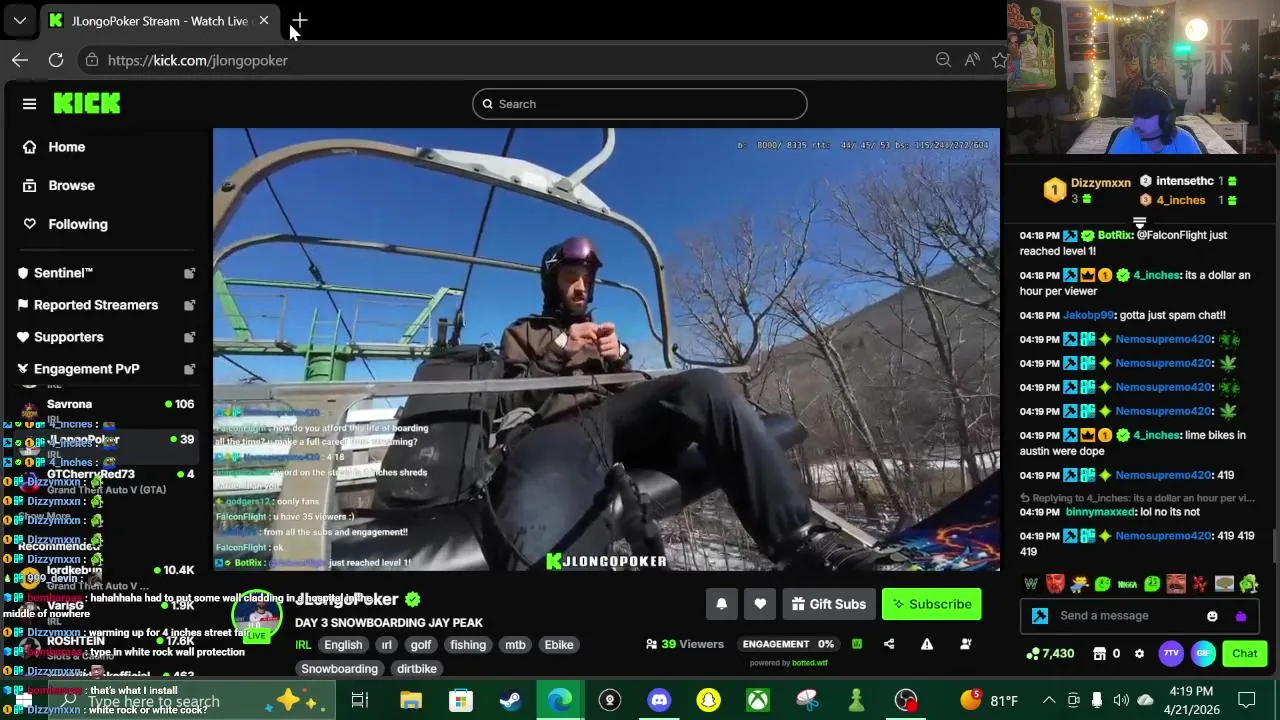Click the mtb tag

[515, 645]
